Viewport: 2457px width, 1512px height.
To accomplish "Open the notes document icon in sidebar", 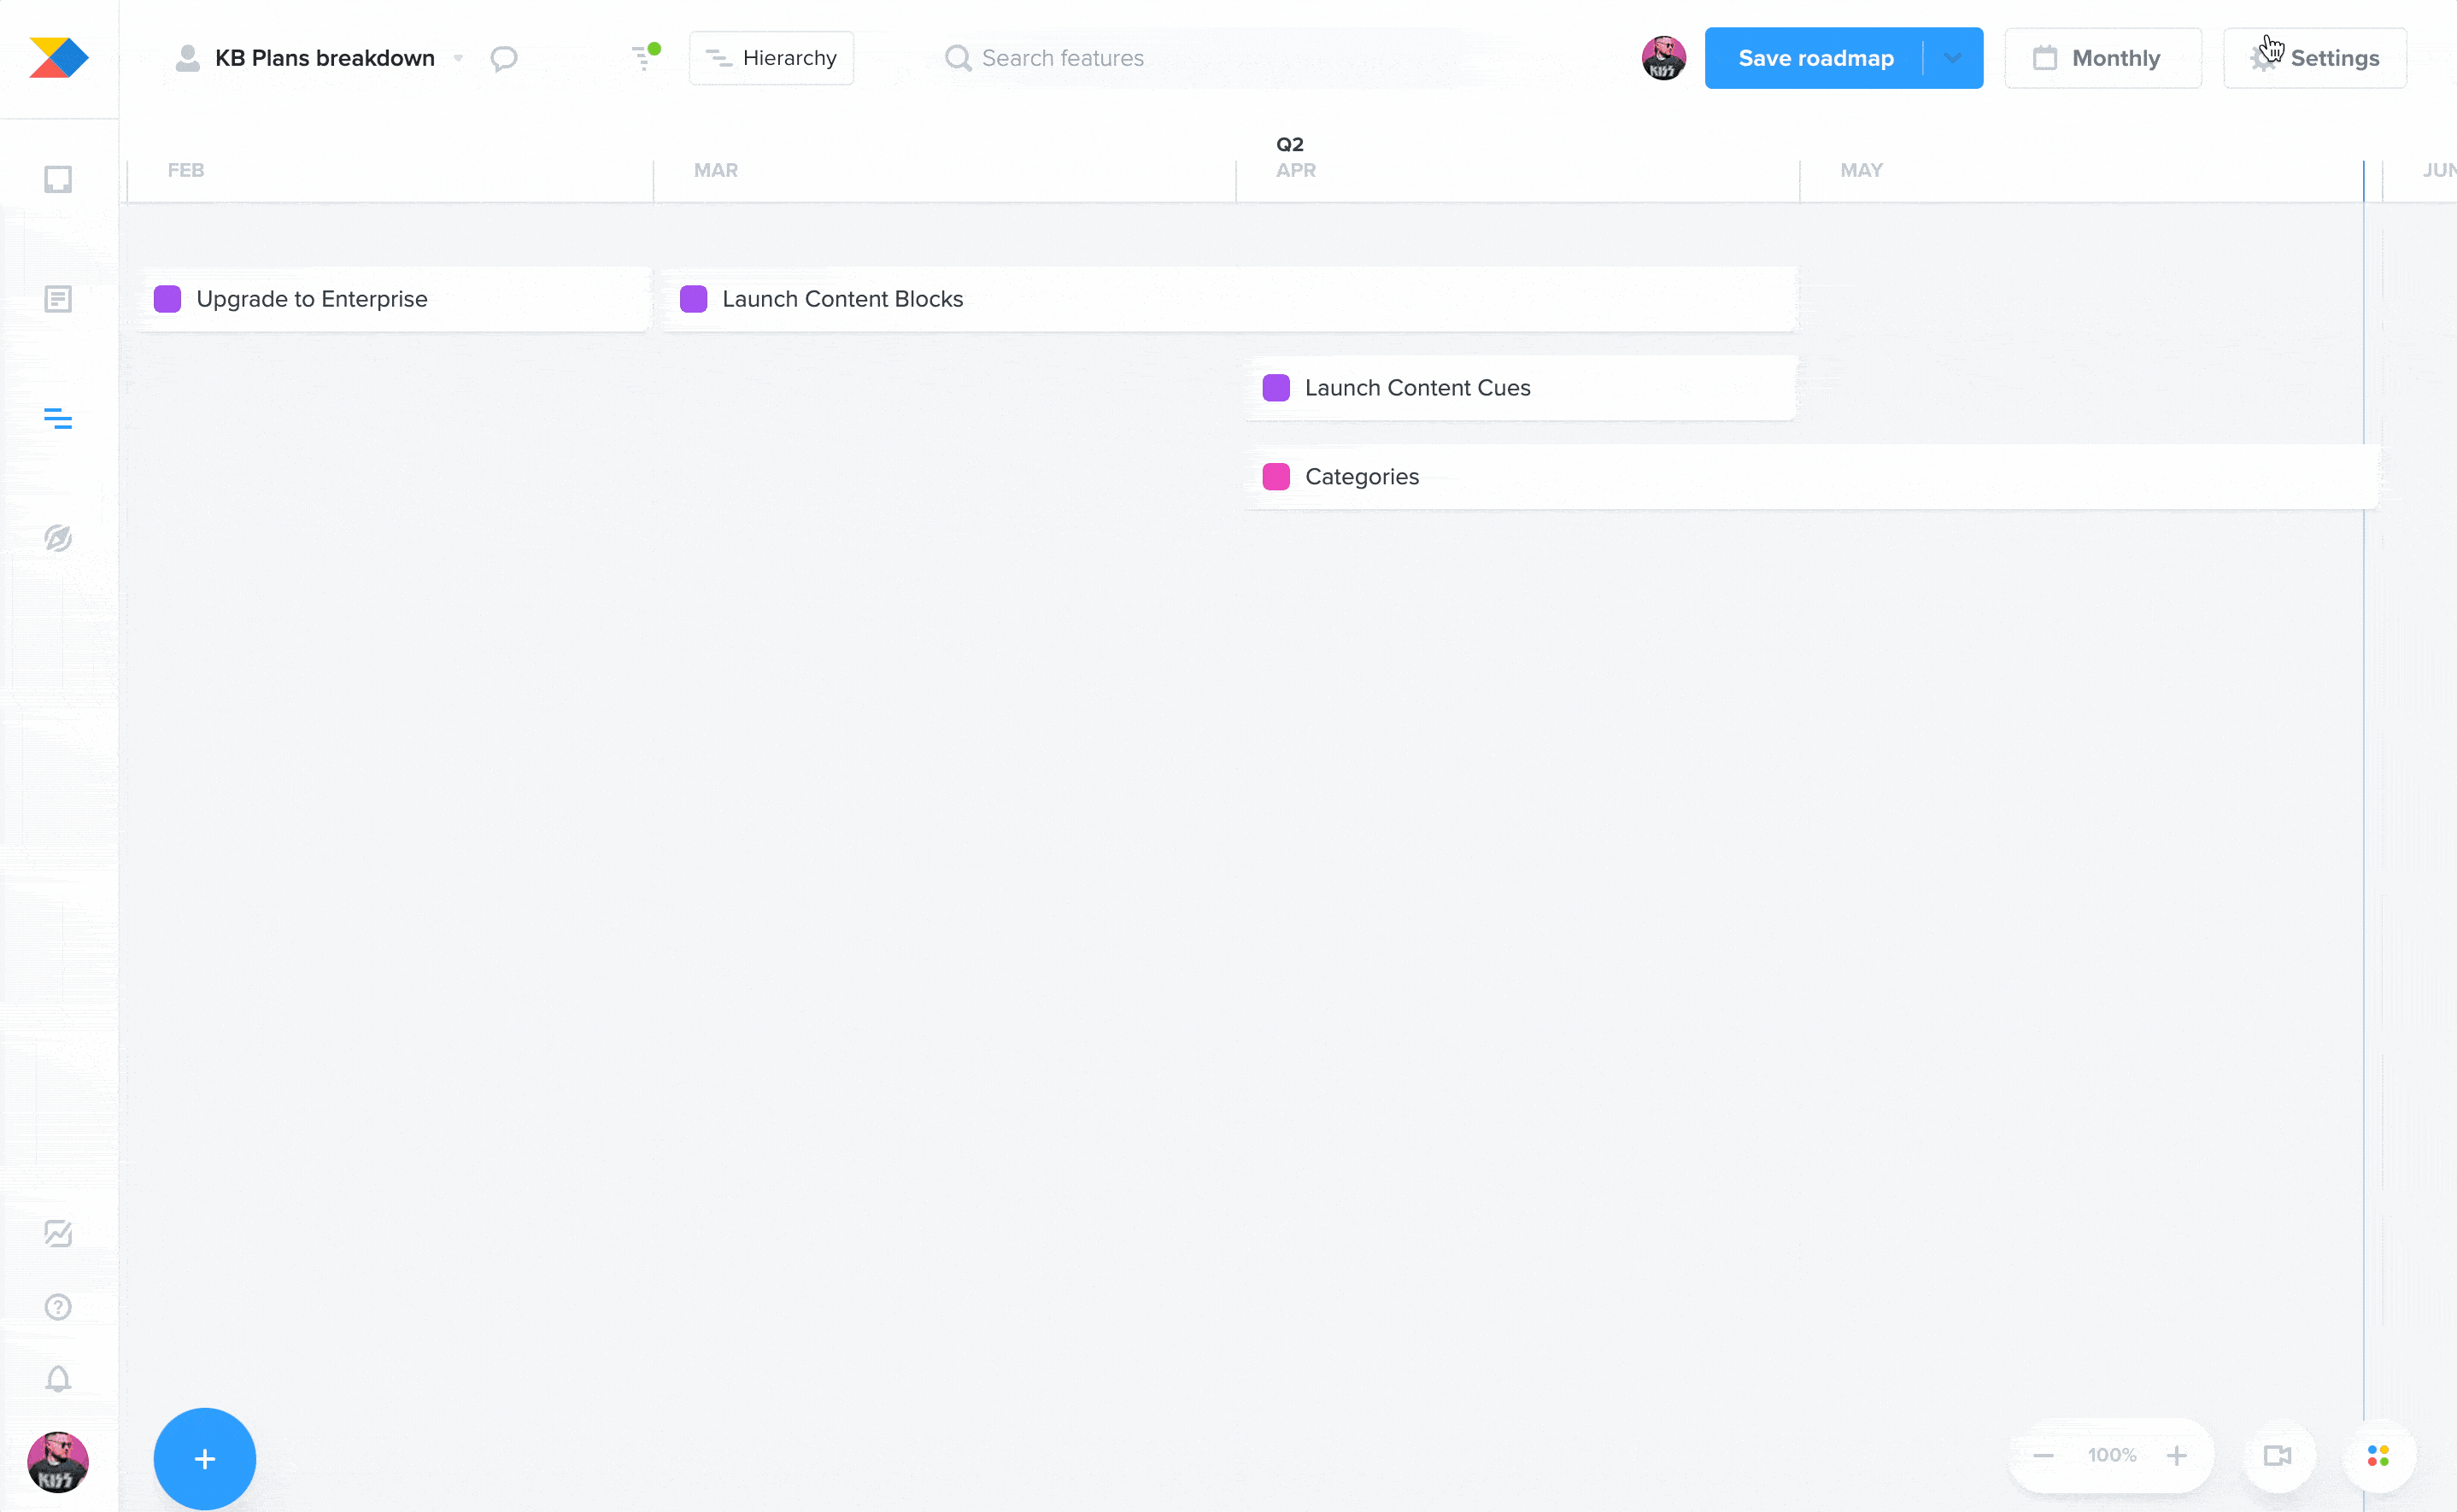I will tap(58, 299).
